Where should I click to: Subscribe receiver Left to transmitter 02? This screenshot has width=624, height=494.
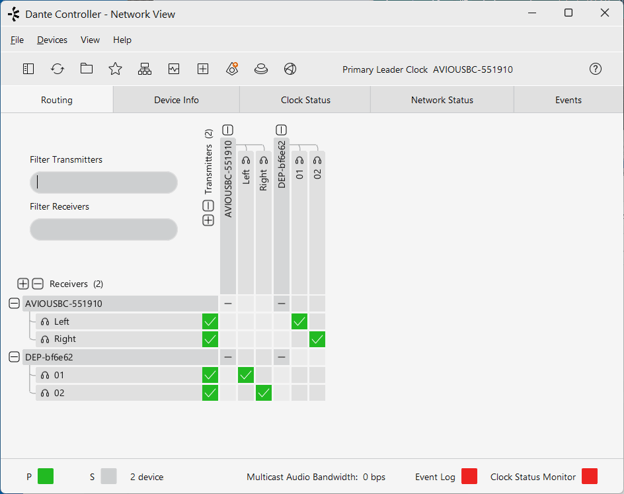click(x=317, y=321)
